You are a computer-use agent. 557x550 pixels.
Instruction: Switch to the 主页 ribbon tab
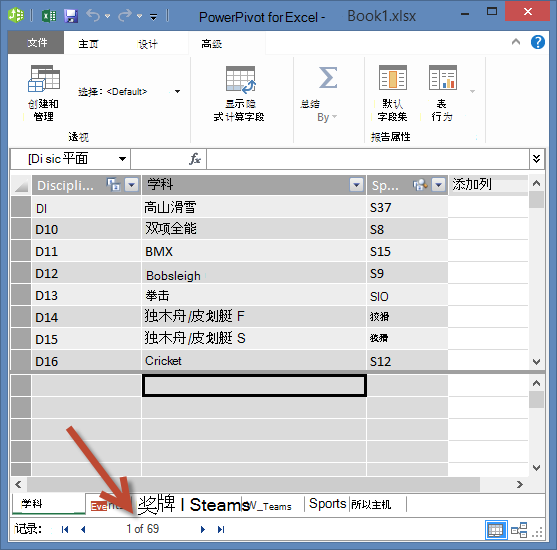point(88,44)
